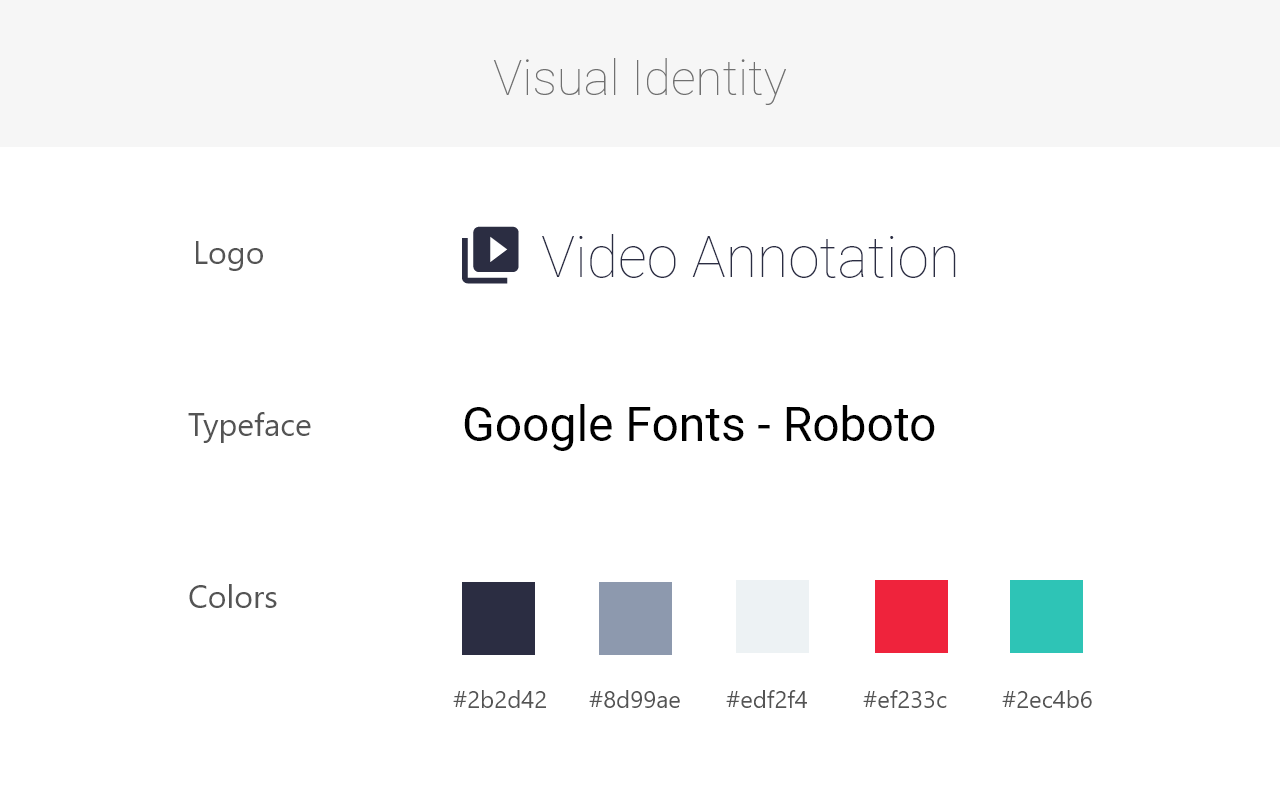Click the '#2ec4b6' hex code text
Screen dimensions: 1280x800
pyautogui.click(x=1047, y=700)
